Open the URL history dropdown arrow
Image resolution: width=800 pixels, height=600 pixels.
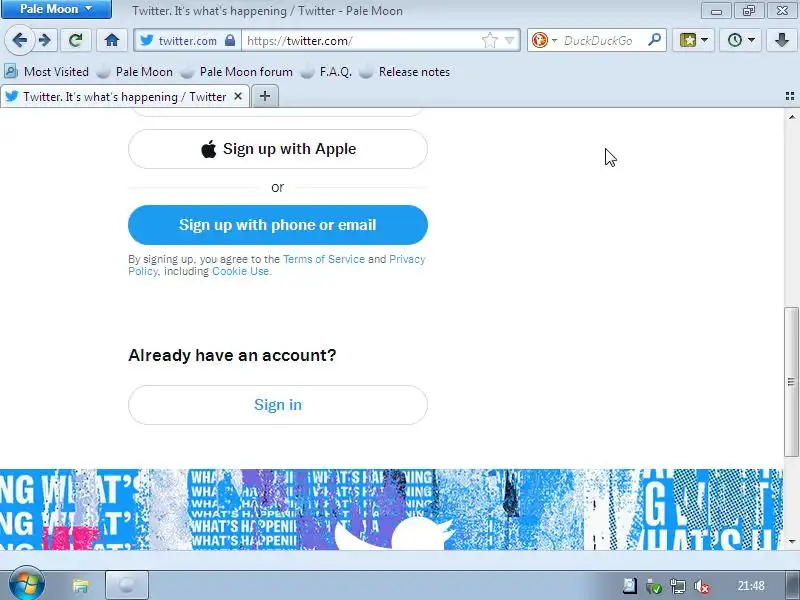coord(509,40)
